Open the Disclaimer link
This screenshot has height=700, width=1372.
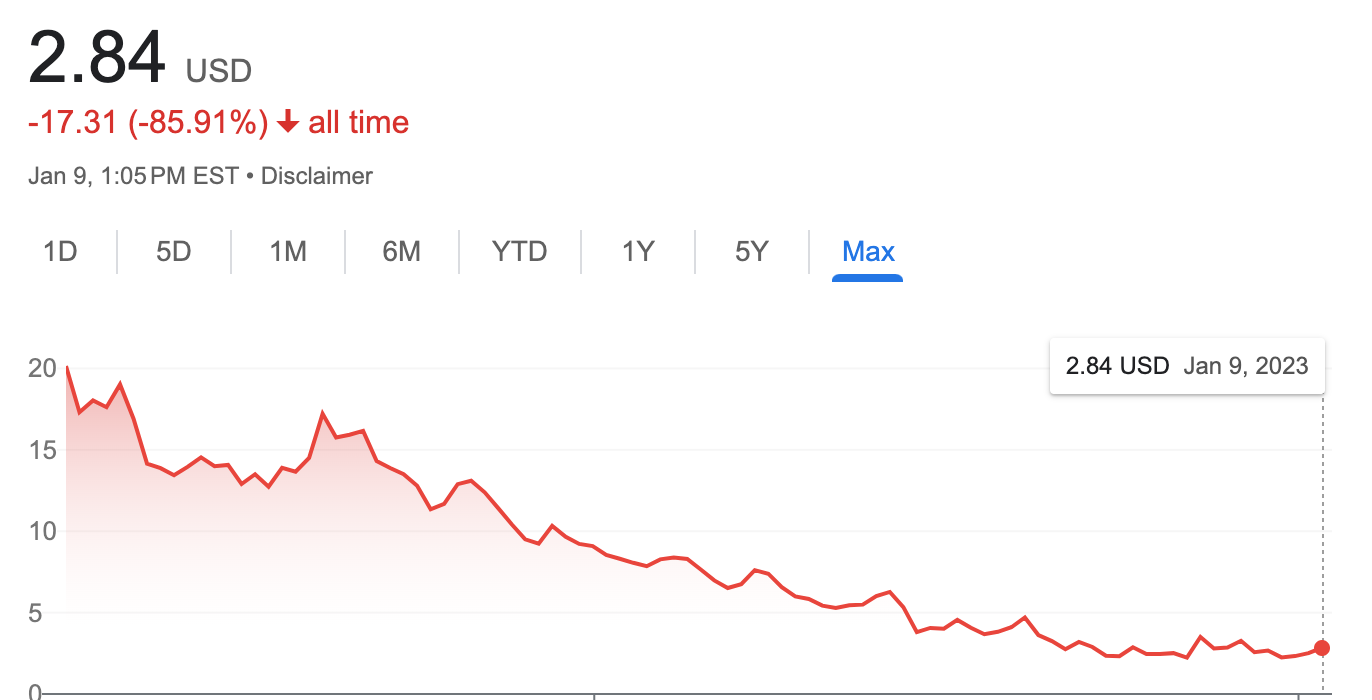(x=316, y=177)
